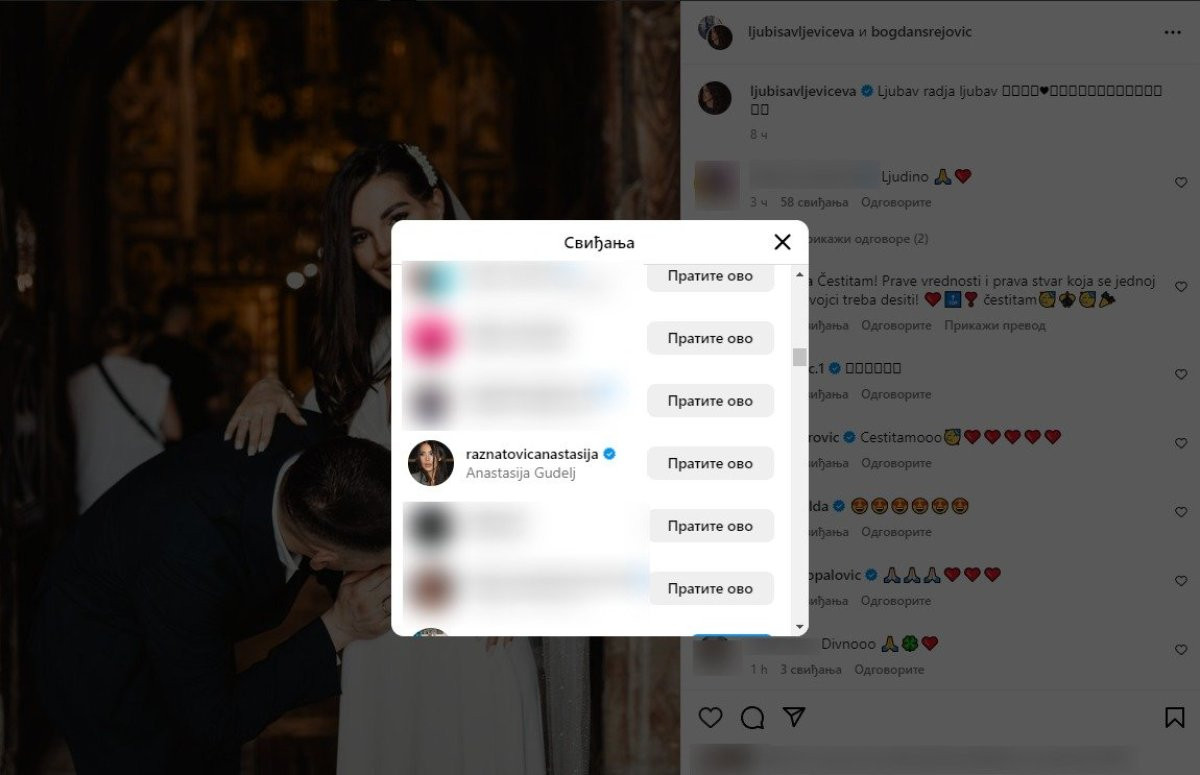Open the three-dots more options menu
The height and width of the screenshot is (775, 1200).
[1172, 32]
